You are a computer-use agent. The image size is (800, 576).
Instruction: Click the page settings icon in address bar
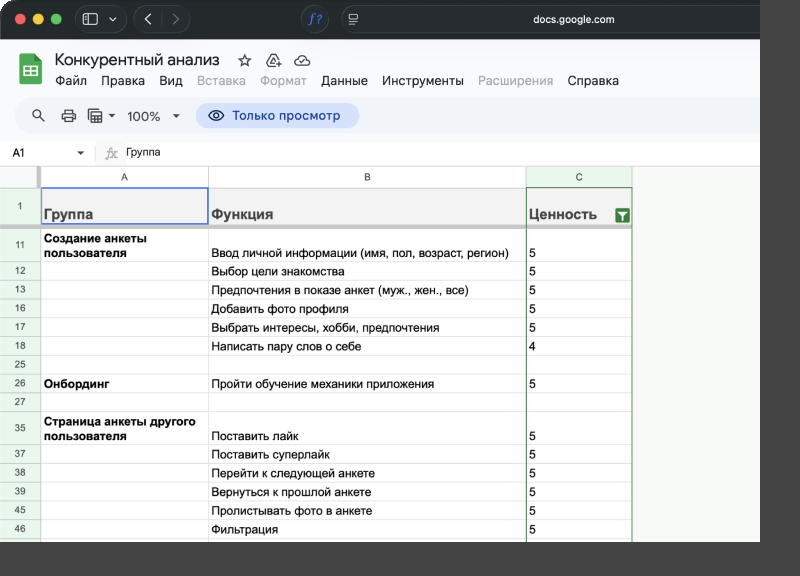[x=353, y=19]
